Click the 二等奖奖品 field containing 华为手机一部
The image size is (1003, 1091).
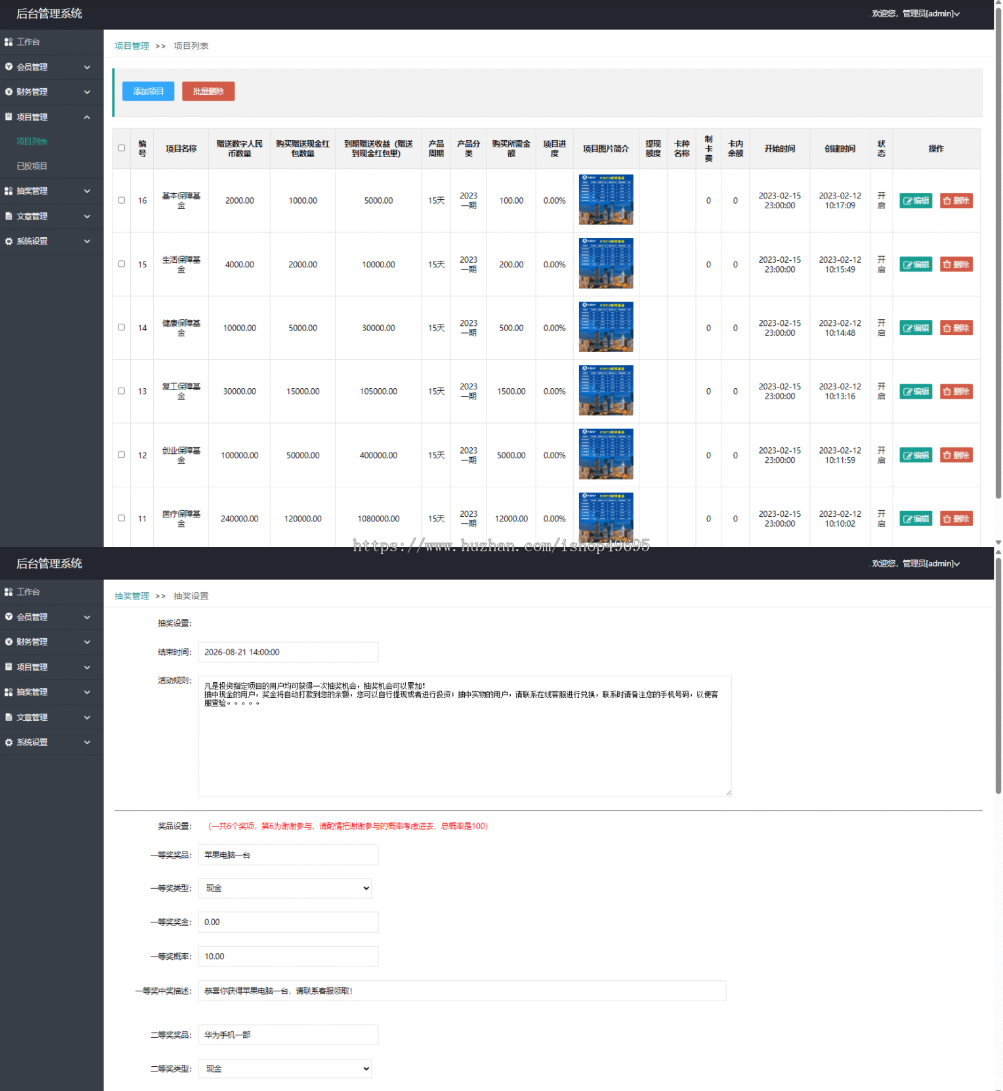coord(288,1035)
